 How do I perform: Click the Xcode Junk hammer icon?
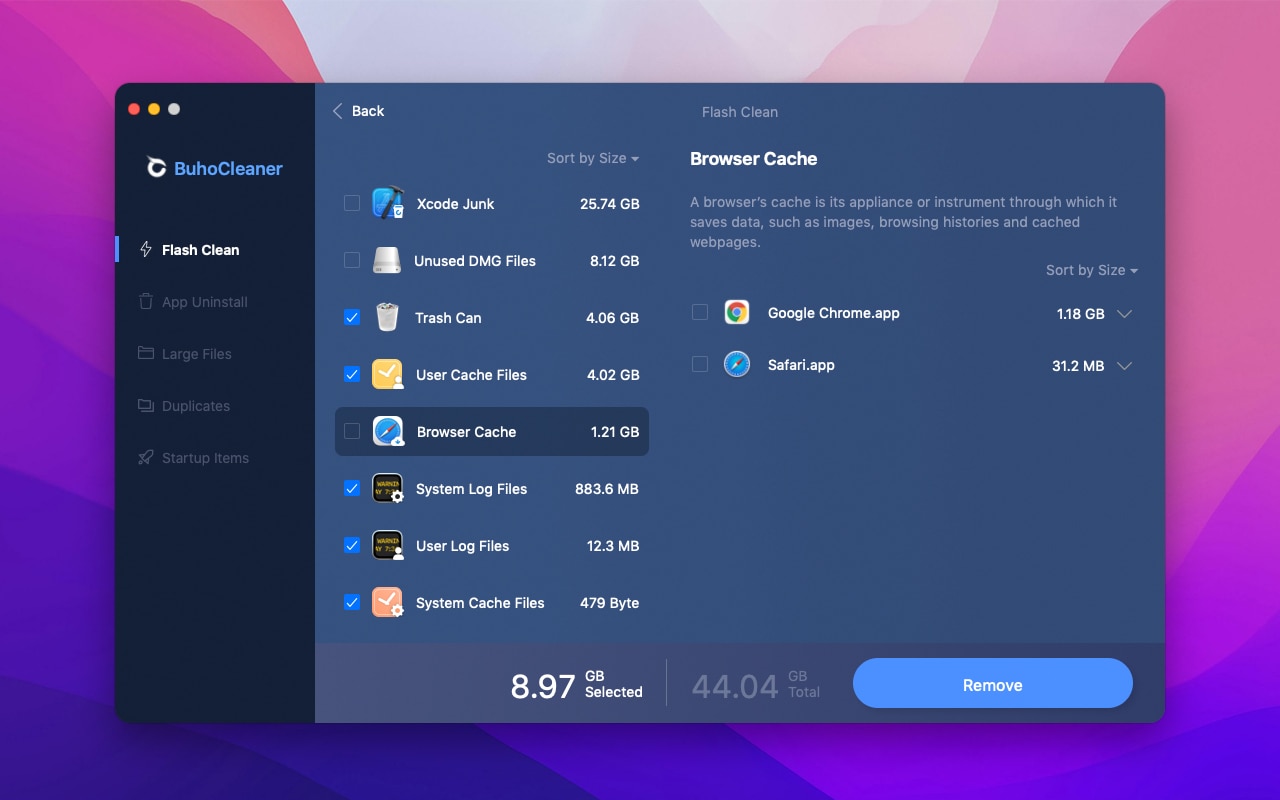tap(387, 204)
